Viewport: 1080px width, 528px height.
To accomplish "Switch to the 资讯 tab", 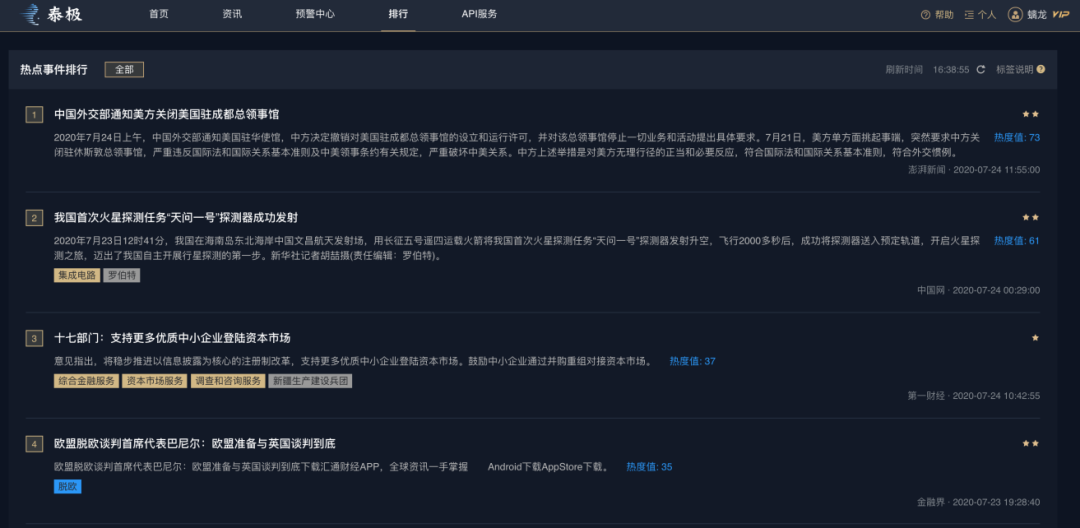I will pyautogui.click(x=232, y=14).
